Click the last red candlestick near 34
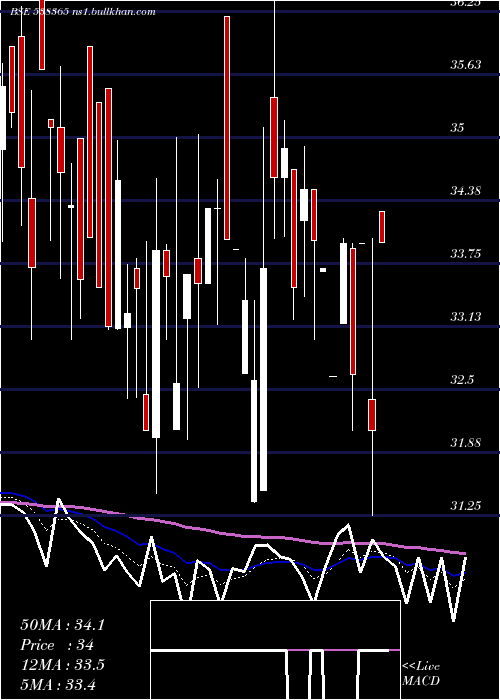This screenshot has width=500, height=700. [382, 227]
